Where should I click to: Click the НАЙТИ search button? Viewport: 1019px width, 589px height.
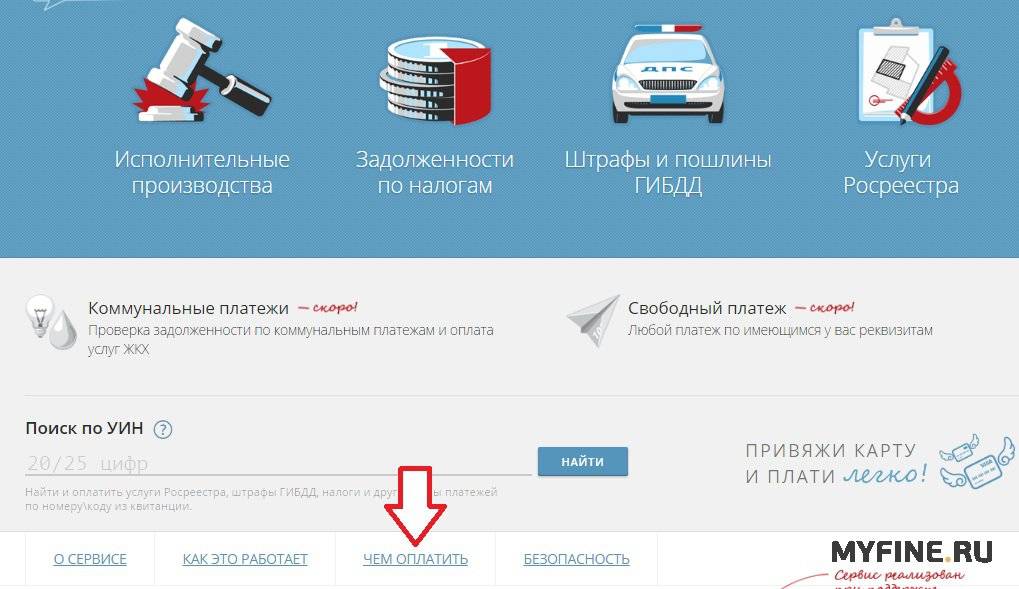[x=583, y=462]
